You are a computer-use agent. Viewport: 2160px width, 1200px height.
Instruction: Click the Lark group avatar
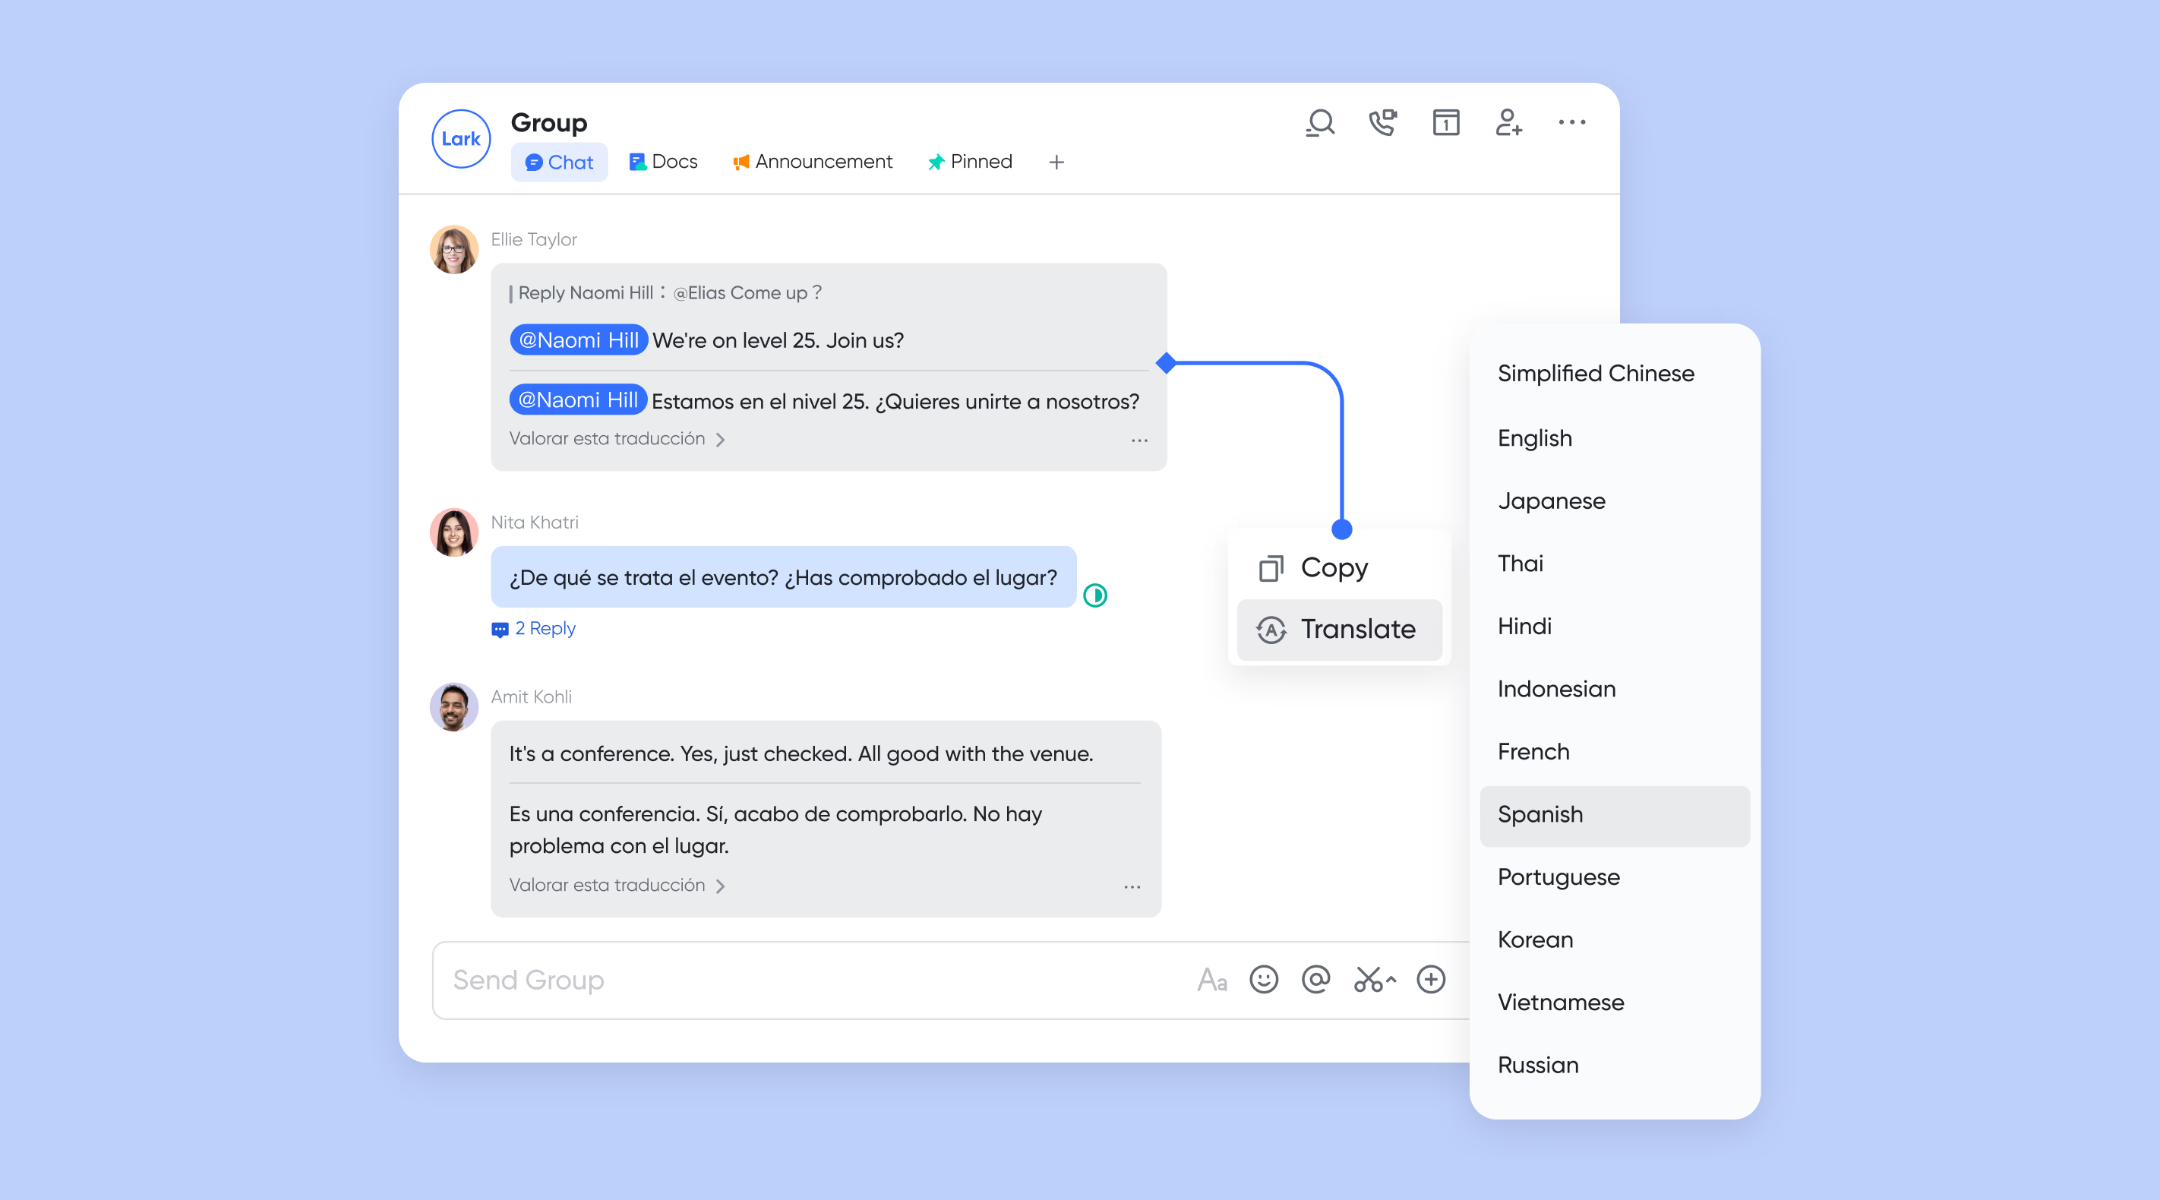[x=461, y=139]
